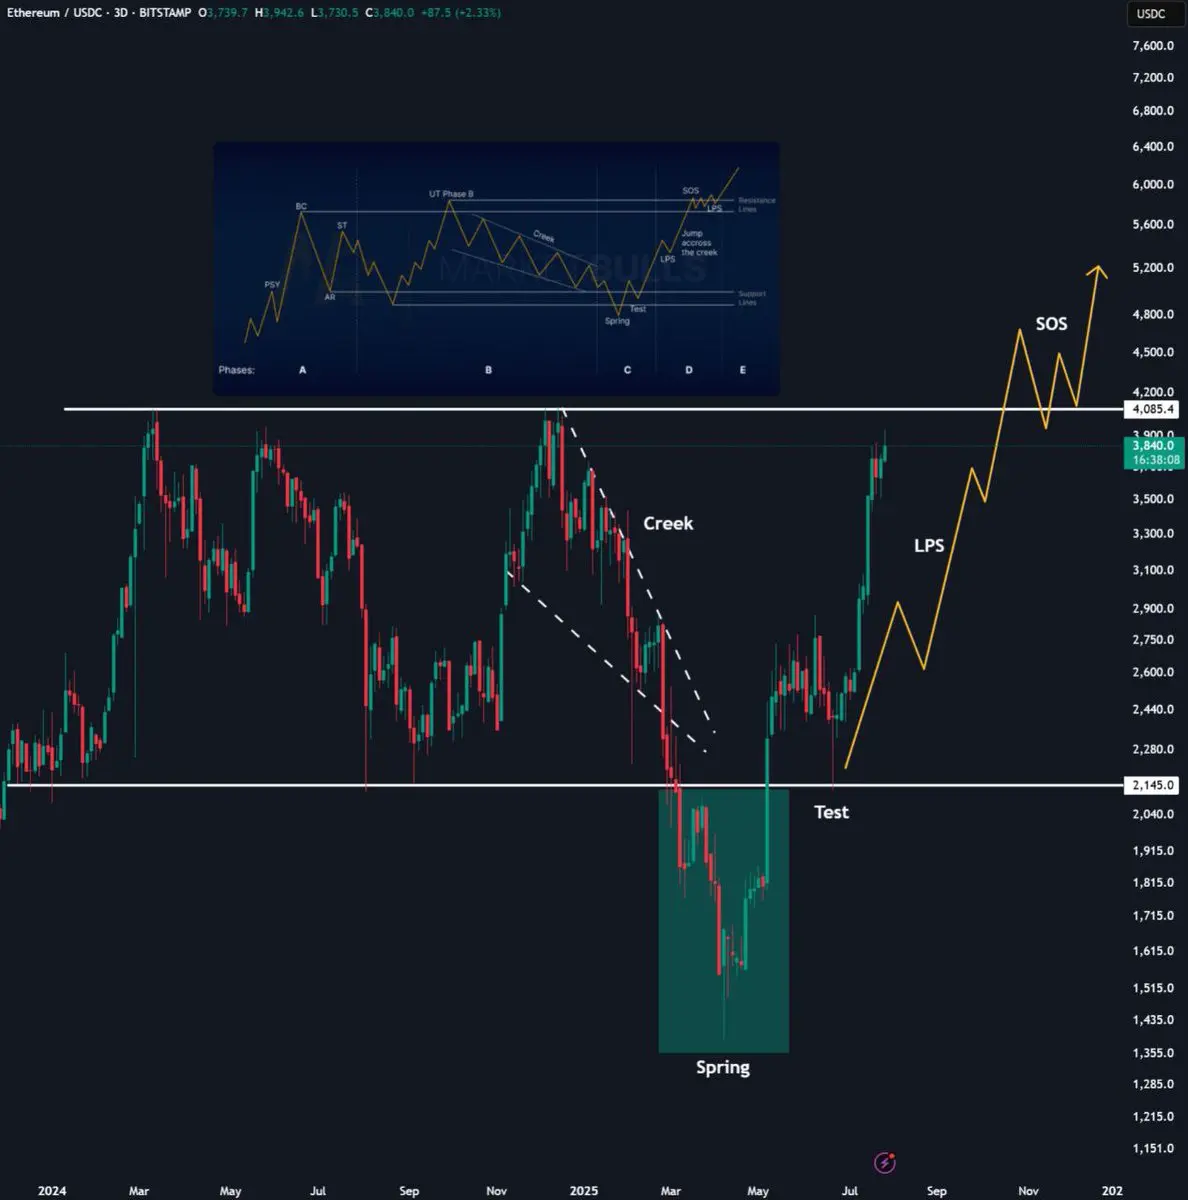1188x1200 pixels.
Task: Click the Open value O3,739.7 in header
Action: (223, 13)
